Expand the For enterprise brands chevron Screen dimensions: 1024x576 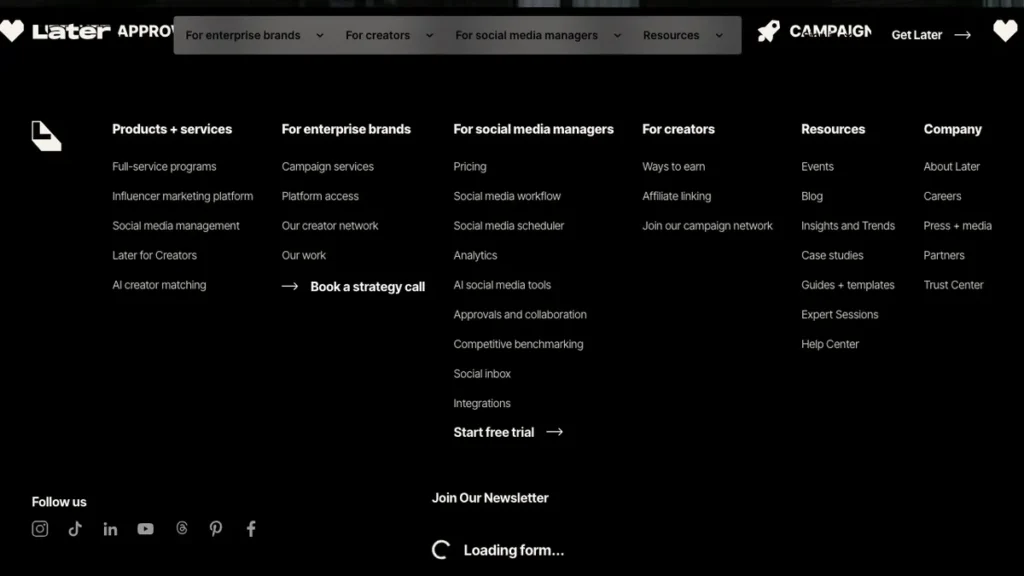[320, 35]
